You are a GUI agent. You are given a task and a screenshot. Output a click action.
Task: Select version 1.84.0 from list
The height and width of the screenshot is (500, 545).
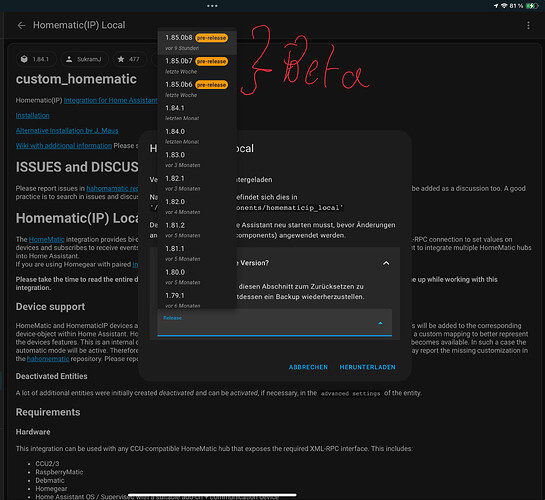point(197,136)
